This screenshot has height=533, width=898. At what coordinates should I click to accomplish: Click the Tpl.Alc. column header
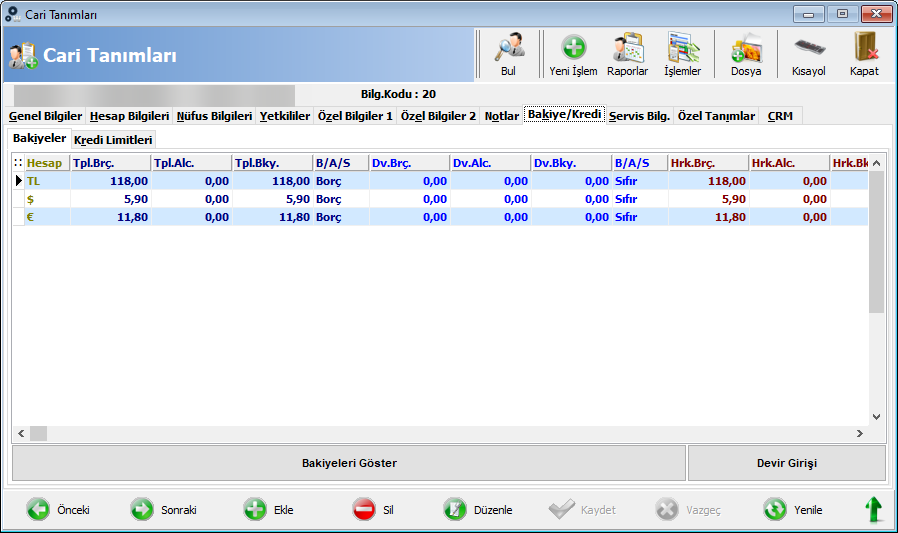[x=192, y=163]
